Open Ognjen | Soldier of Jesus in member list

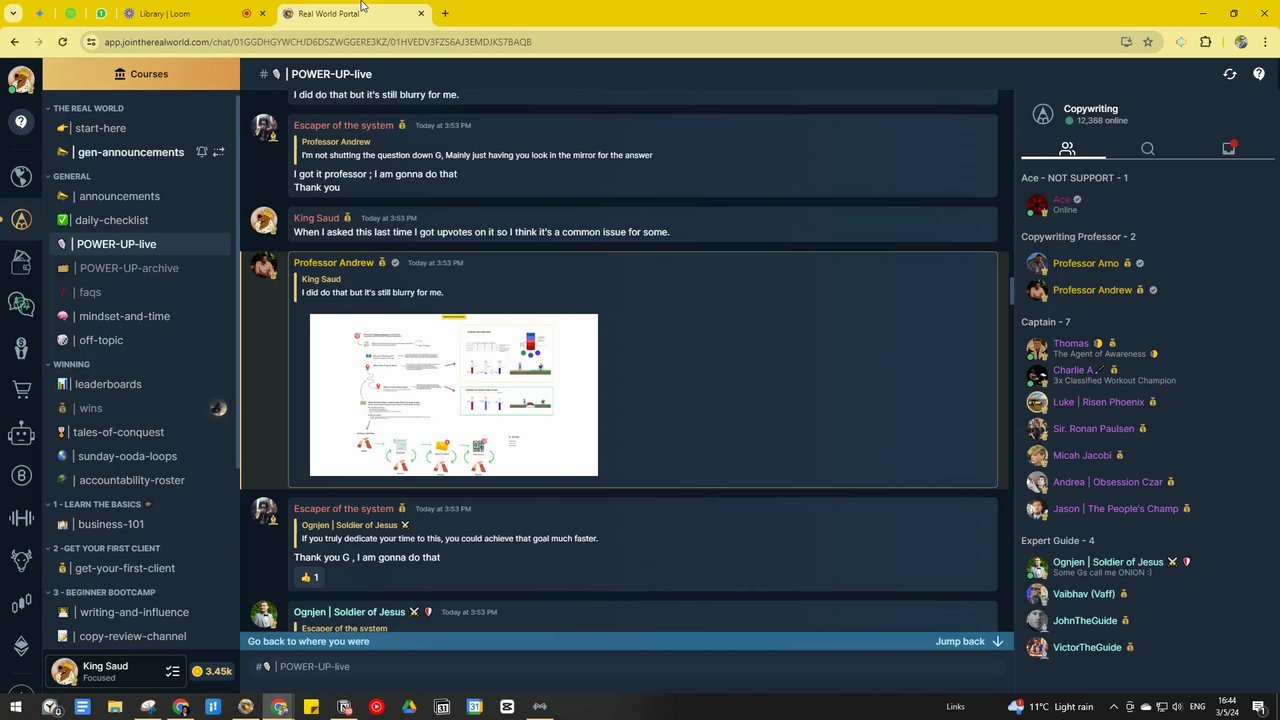coord(1108,561)
